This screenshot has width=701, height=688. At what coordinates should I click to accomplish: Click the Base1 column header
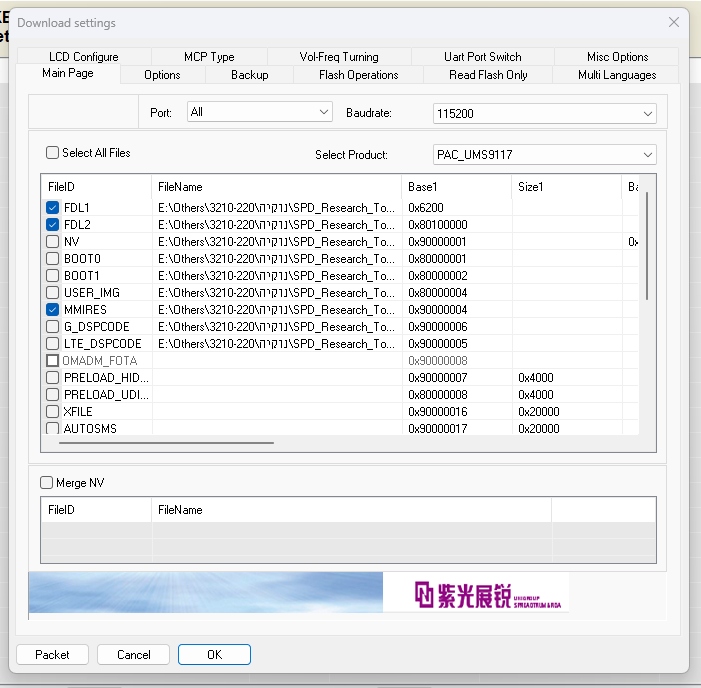point(456,187)
